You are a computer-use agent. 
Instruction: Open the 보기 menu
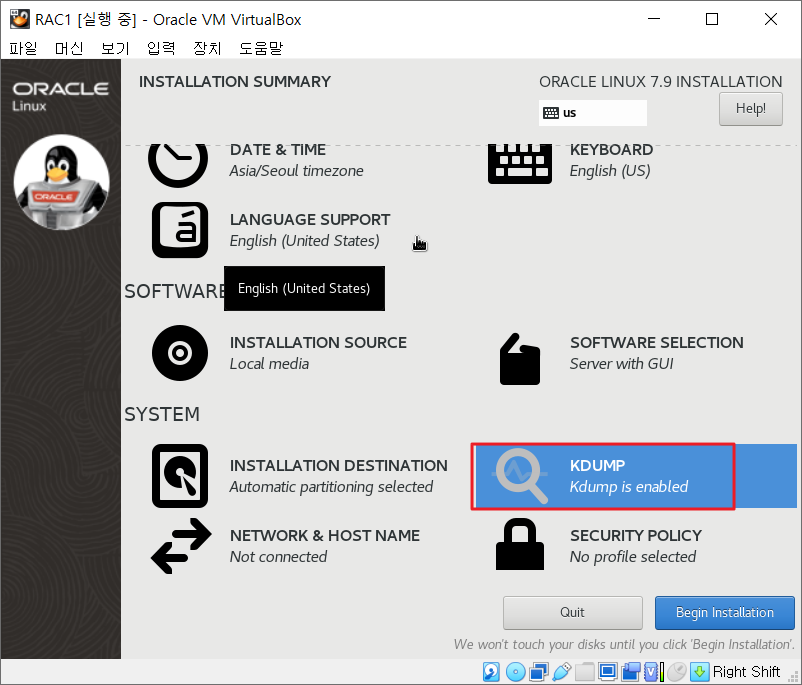pyautogui.click(x=115, y=48)
